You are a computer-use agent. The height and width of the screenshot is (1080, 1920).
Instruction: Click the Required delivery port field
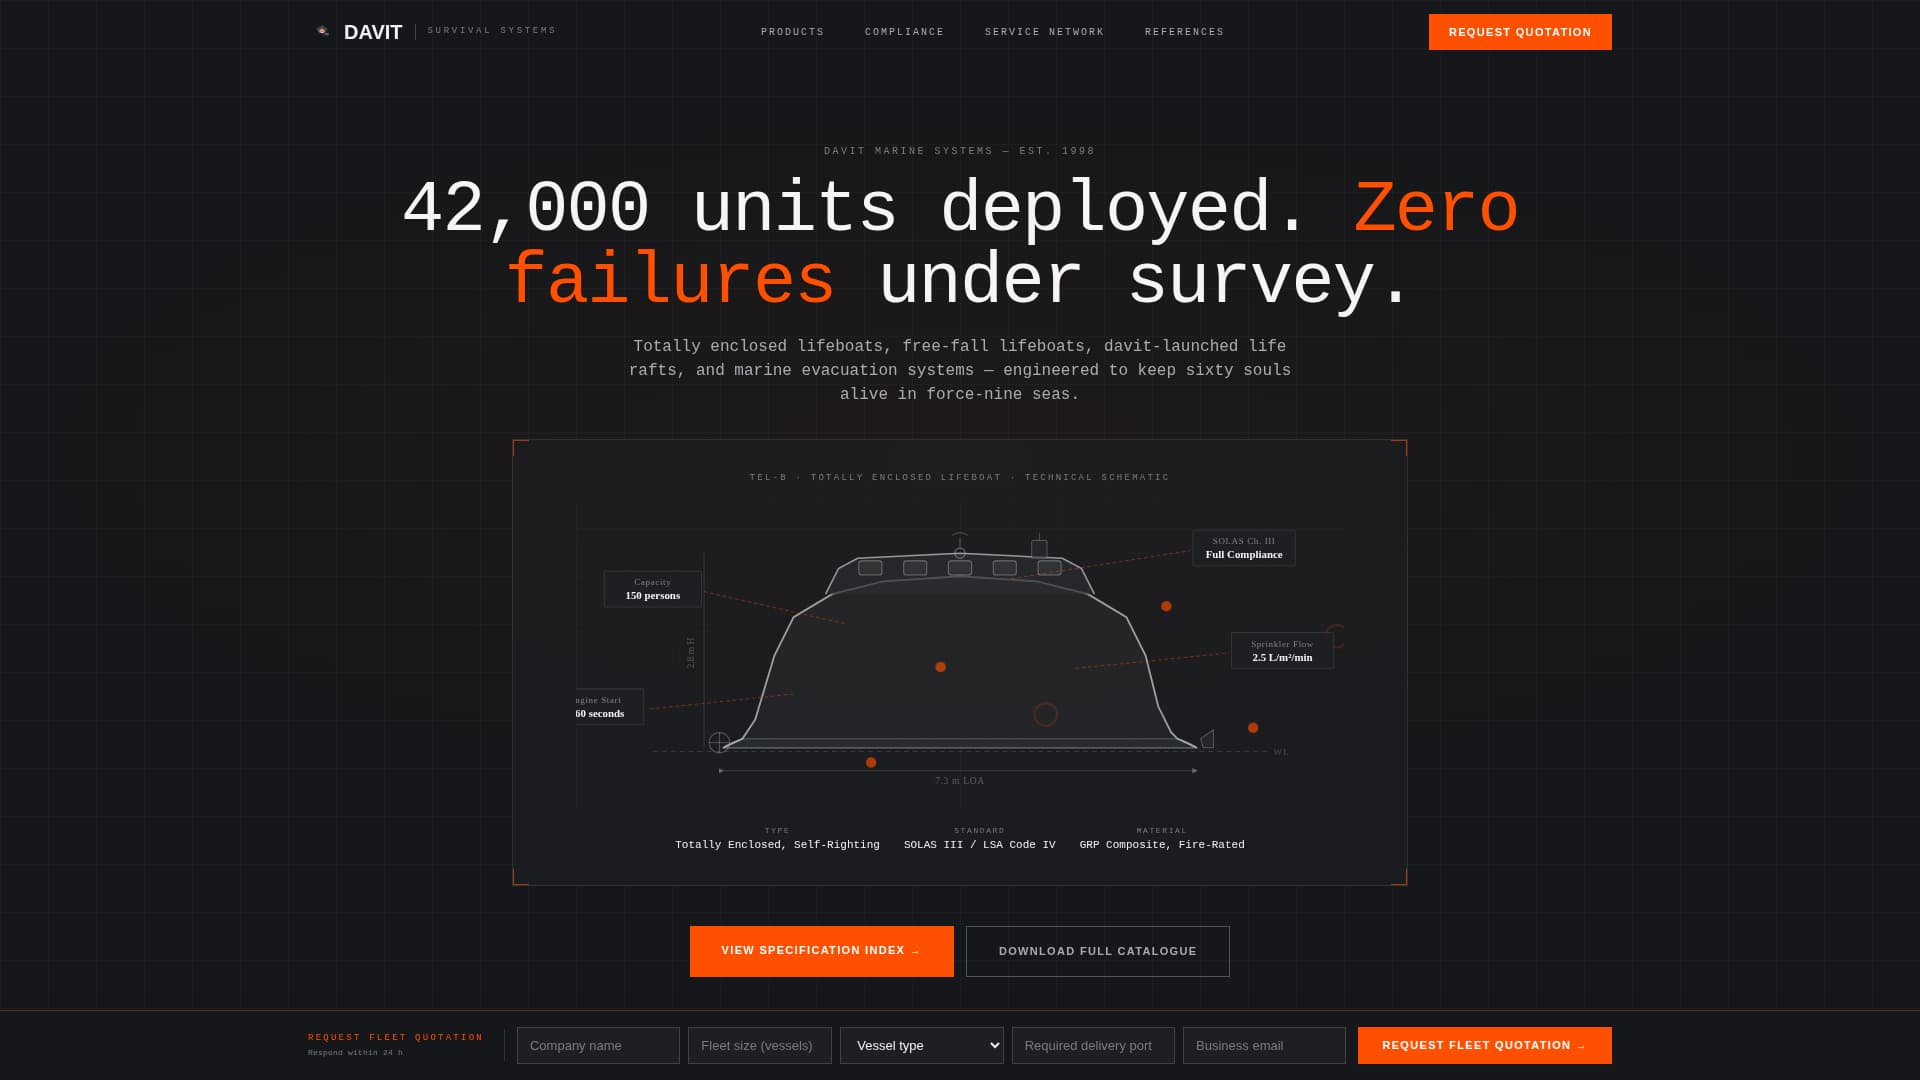[x=1092, y=1045]
